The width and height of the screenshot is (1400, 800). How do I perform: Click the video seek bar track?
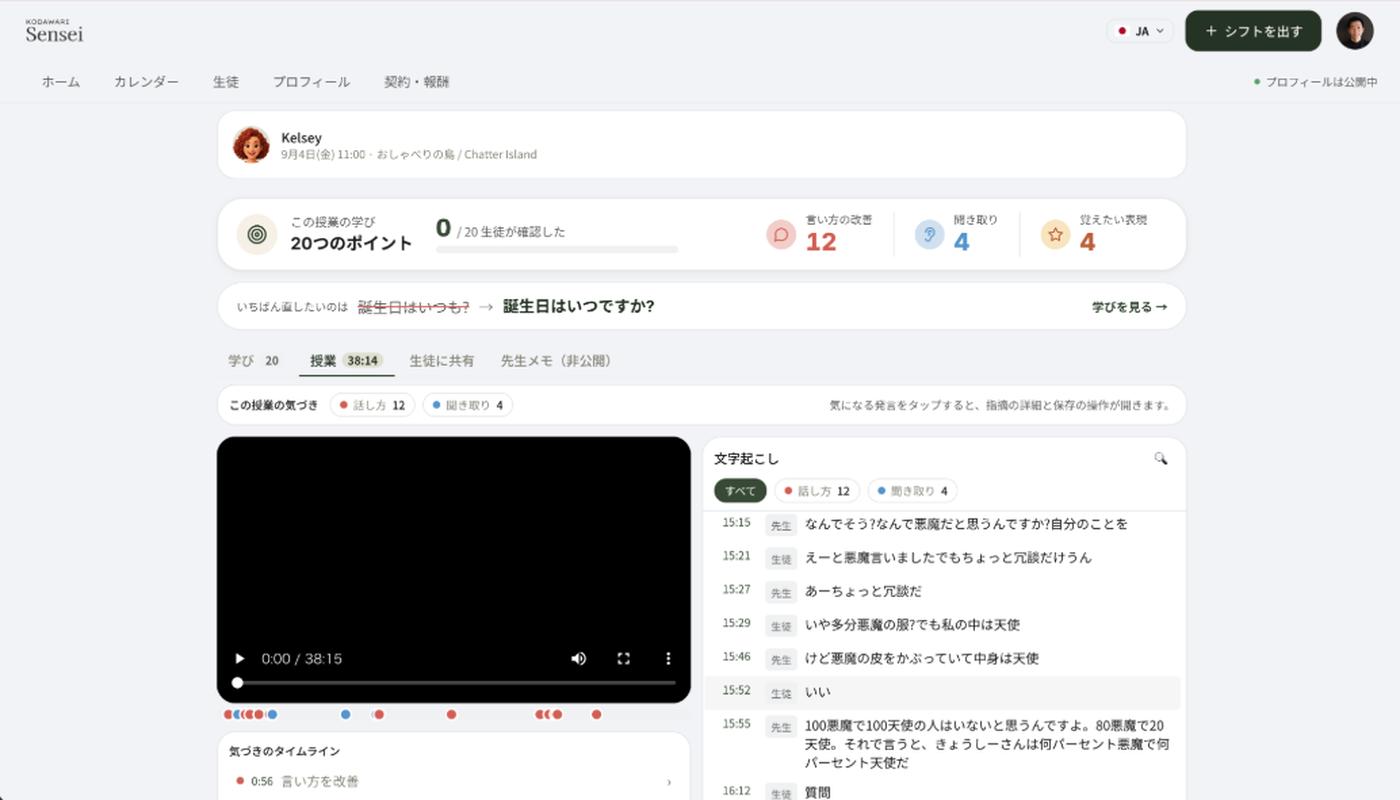(456, 683)
